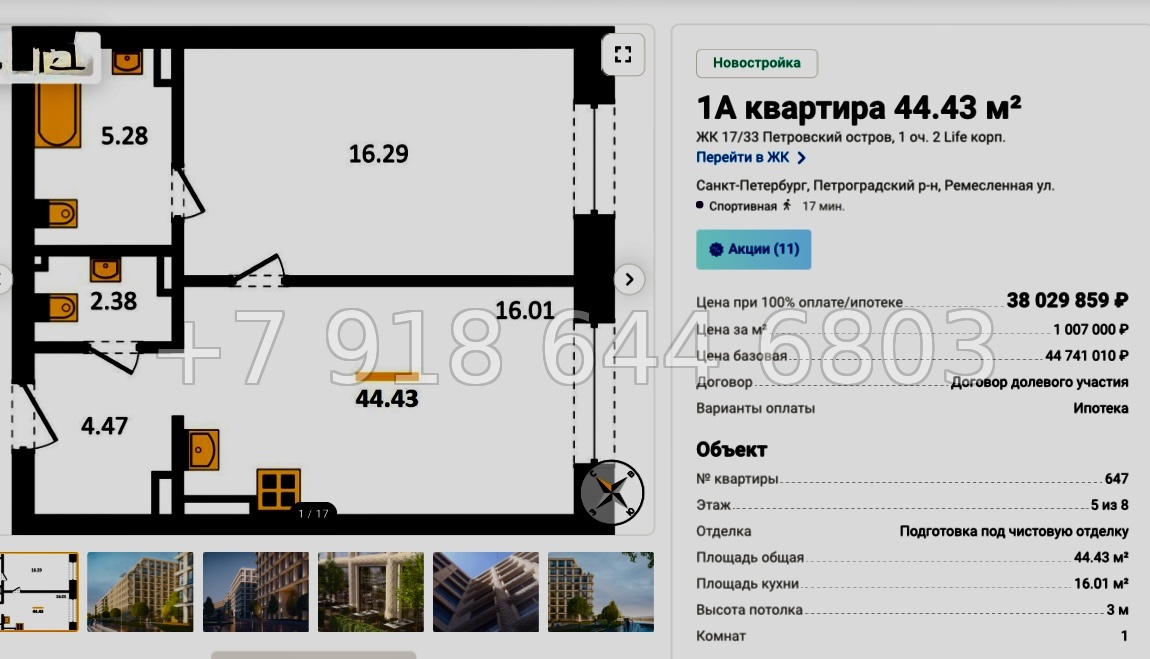Screen dimensions: 1150x659
Task: Open the Акции (11) promotions button
Action: (753, 249)
